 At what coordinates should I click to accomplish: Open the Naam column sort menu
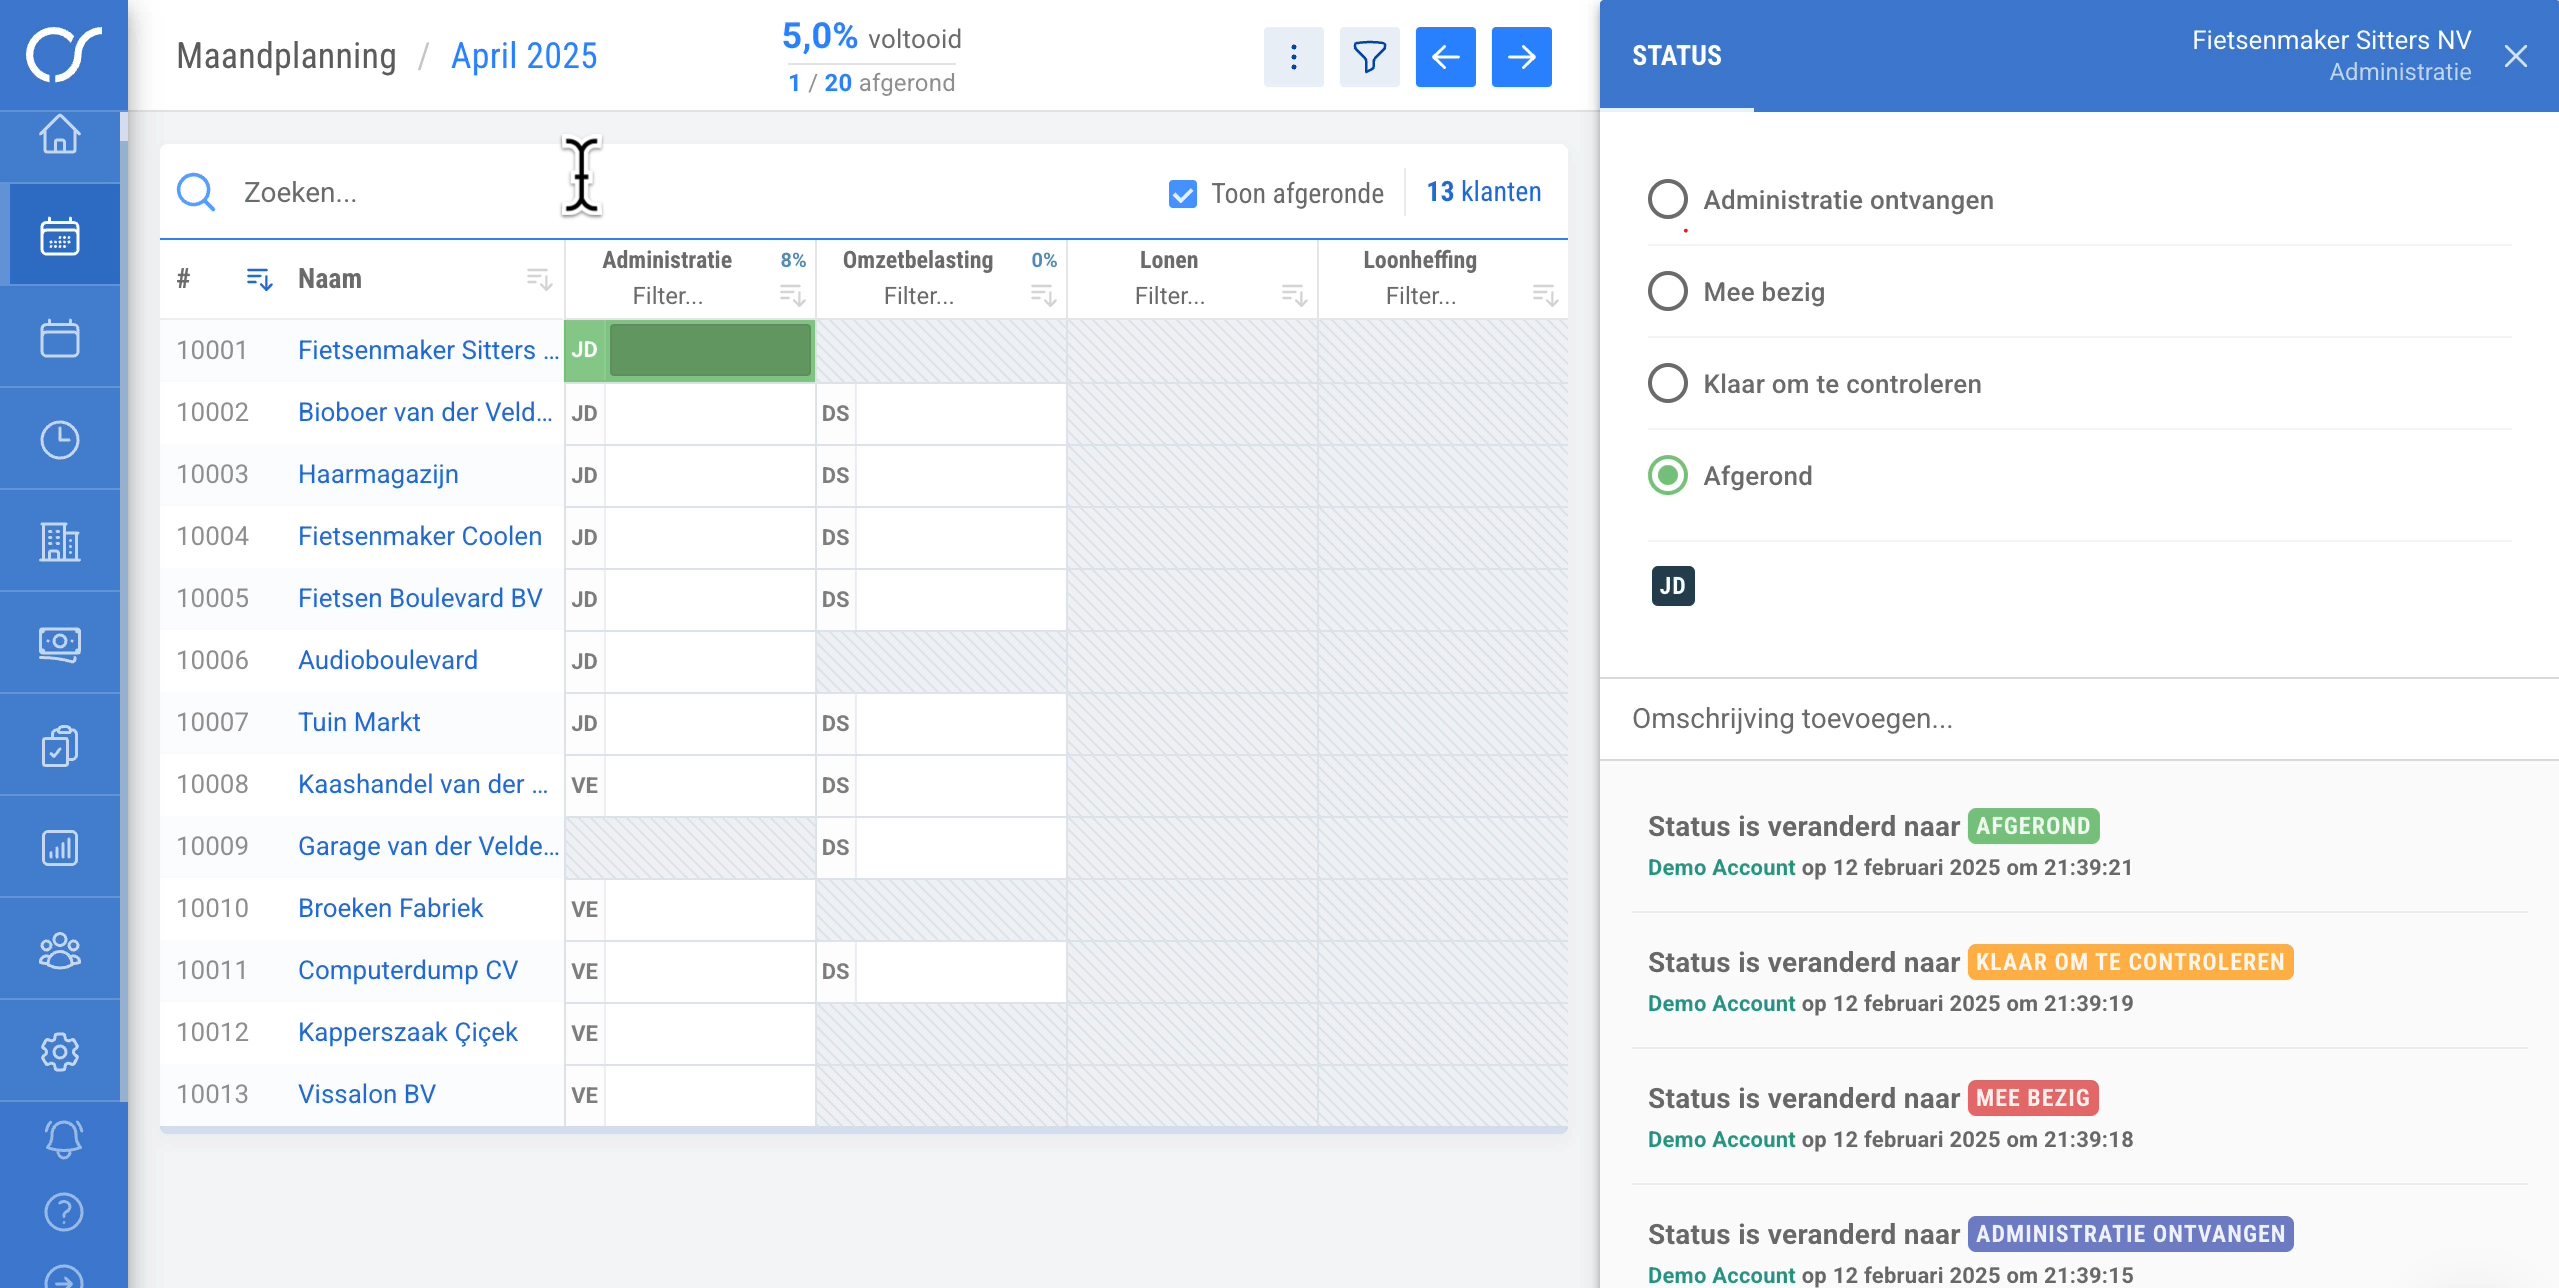point(539,279)
